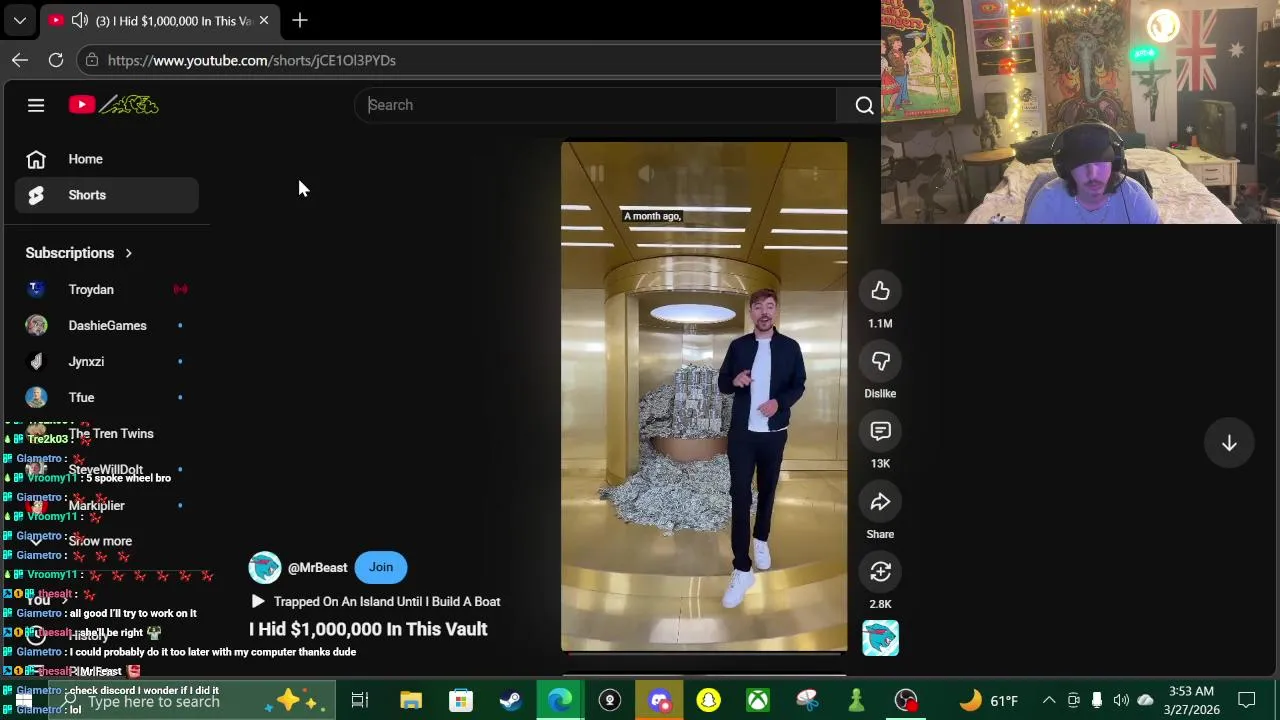
Task: Open the DashieGames subscription channel
Action: pos(107,325)
